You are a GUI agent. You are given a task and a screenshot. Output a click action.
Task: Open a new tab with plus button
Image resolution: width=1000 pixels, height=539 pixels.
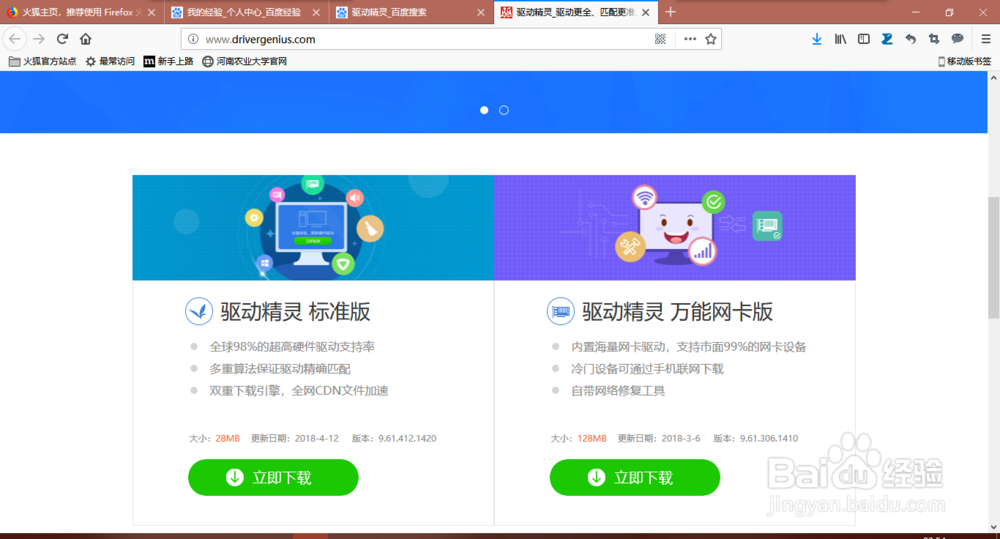click(x=670, y=12)
